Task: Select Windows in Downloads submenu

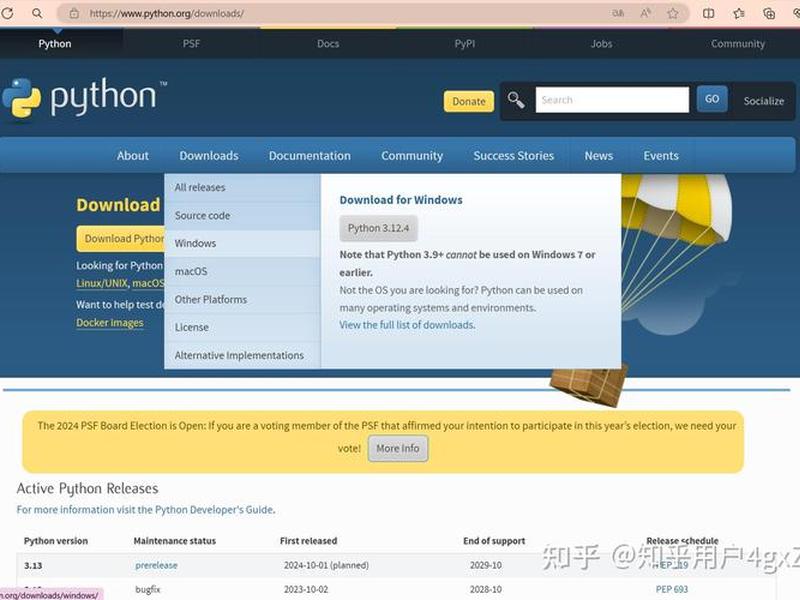Action: click(242, 243)
